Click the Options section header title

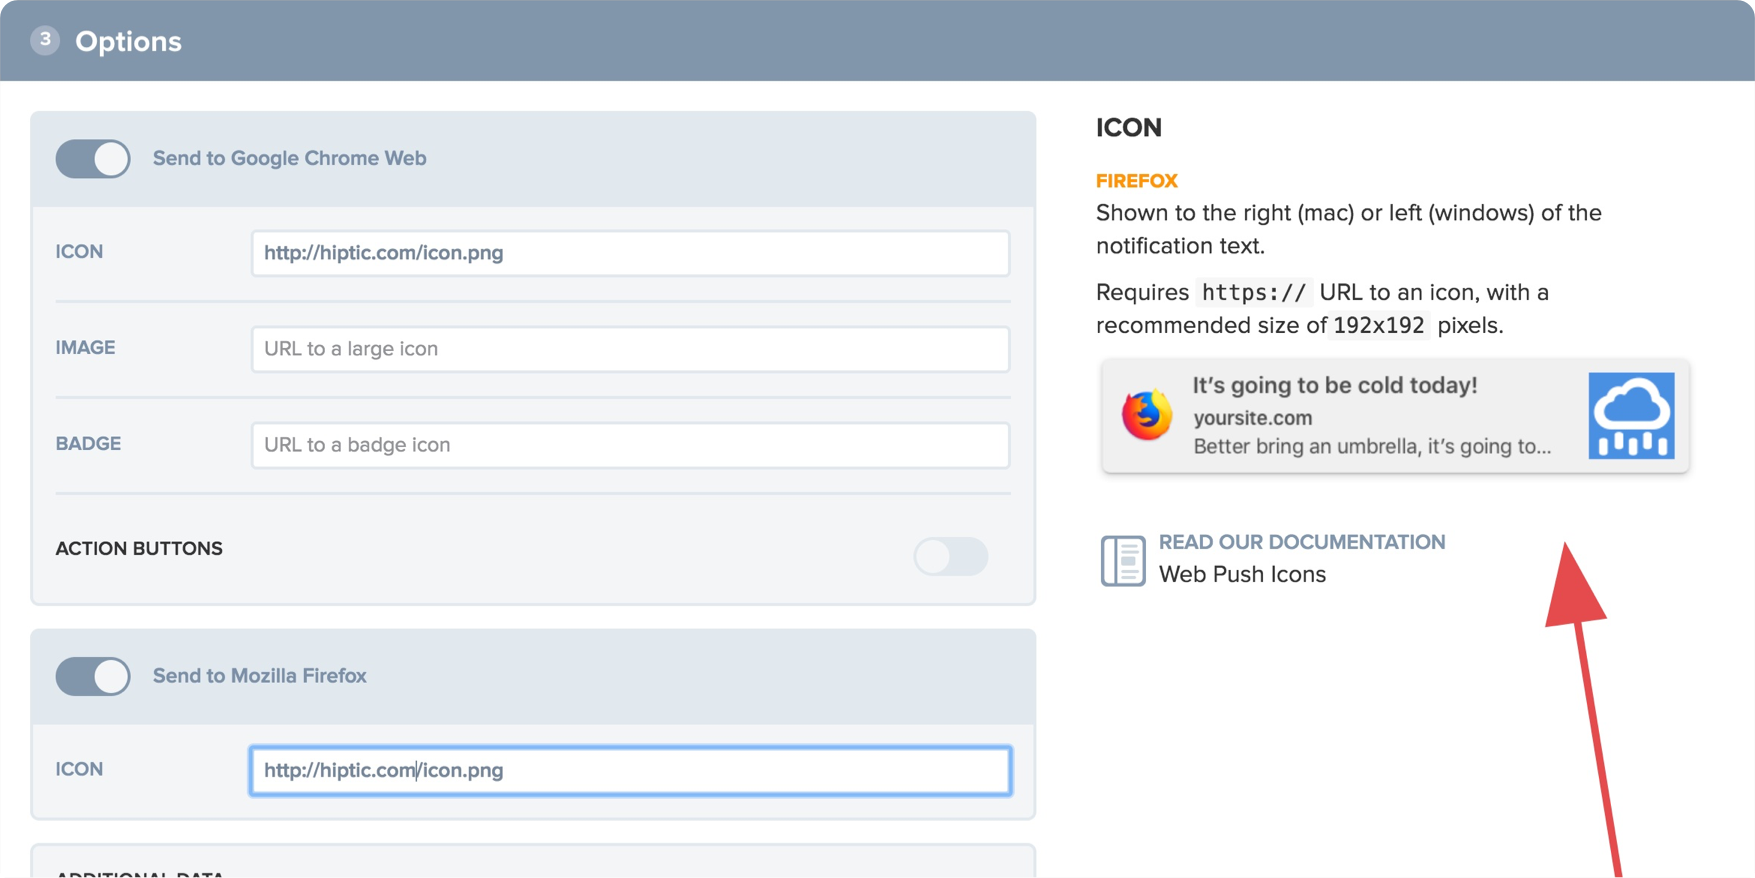tap(128, 42)
